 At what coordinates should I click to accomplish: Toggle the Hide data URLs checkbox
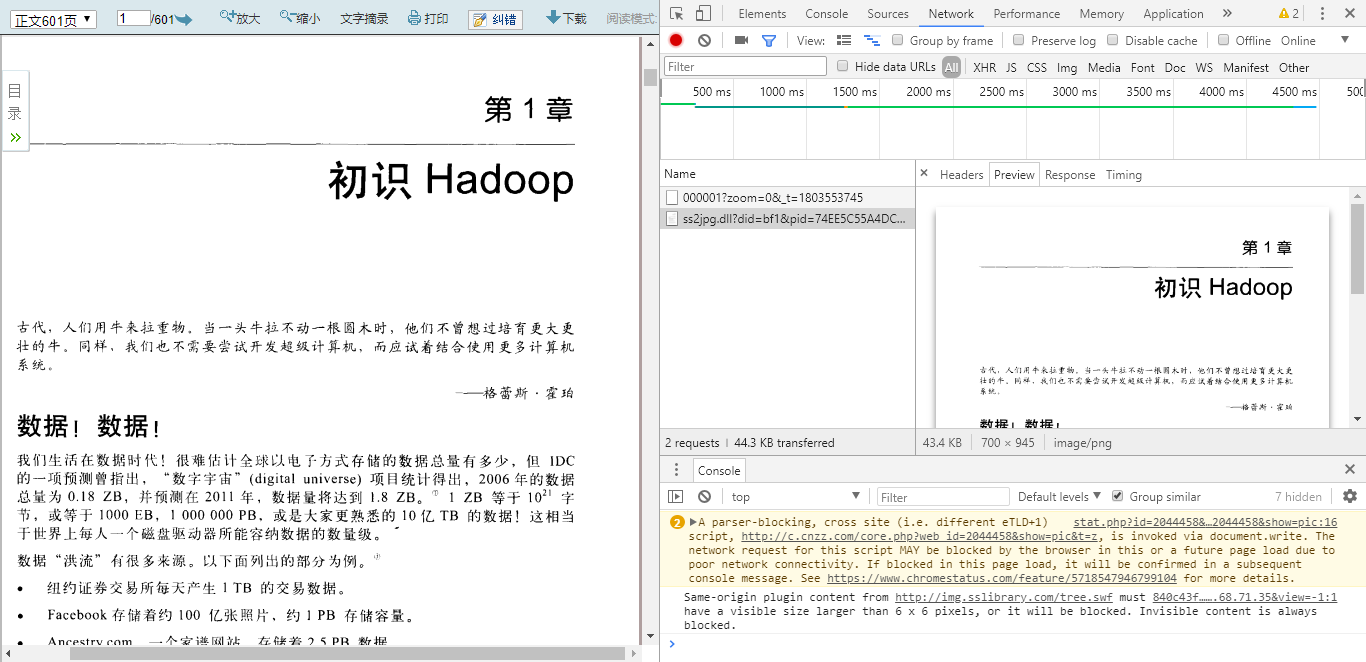click(843, 67)
